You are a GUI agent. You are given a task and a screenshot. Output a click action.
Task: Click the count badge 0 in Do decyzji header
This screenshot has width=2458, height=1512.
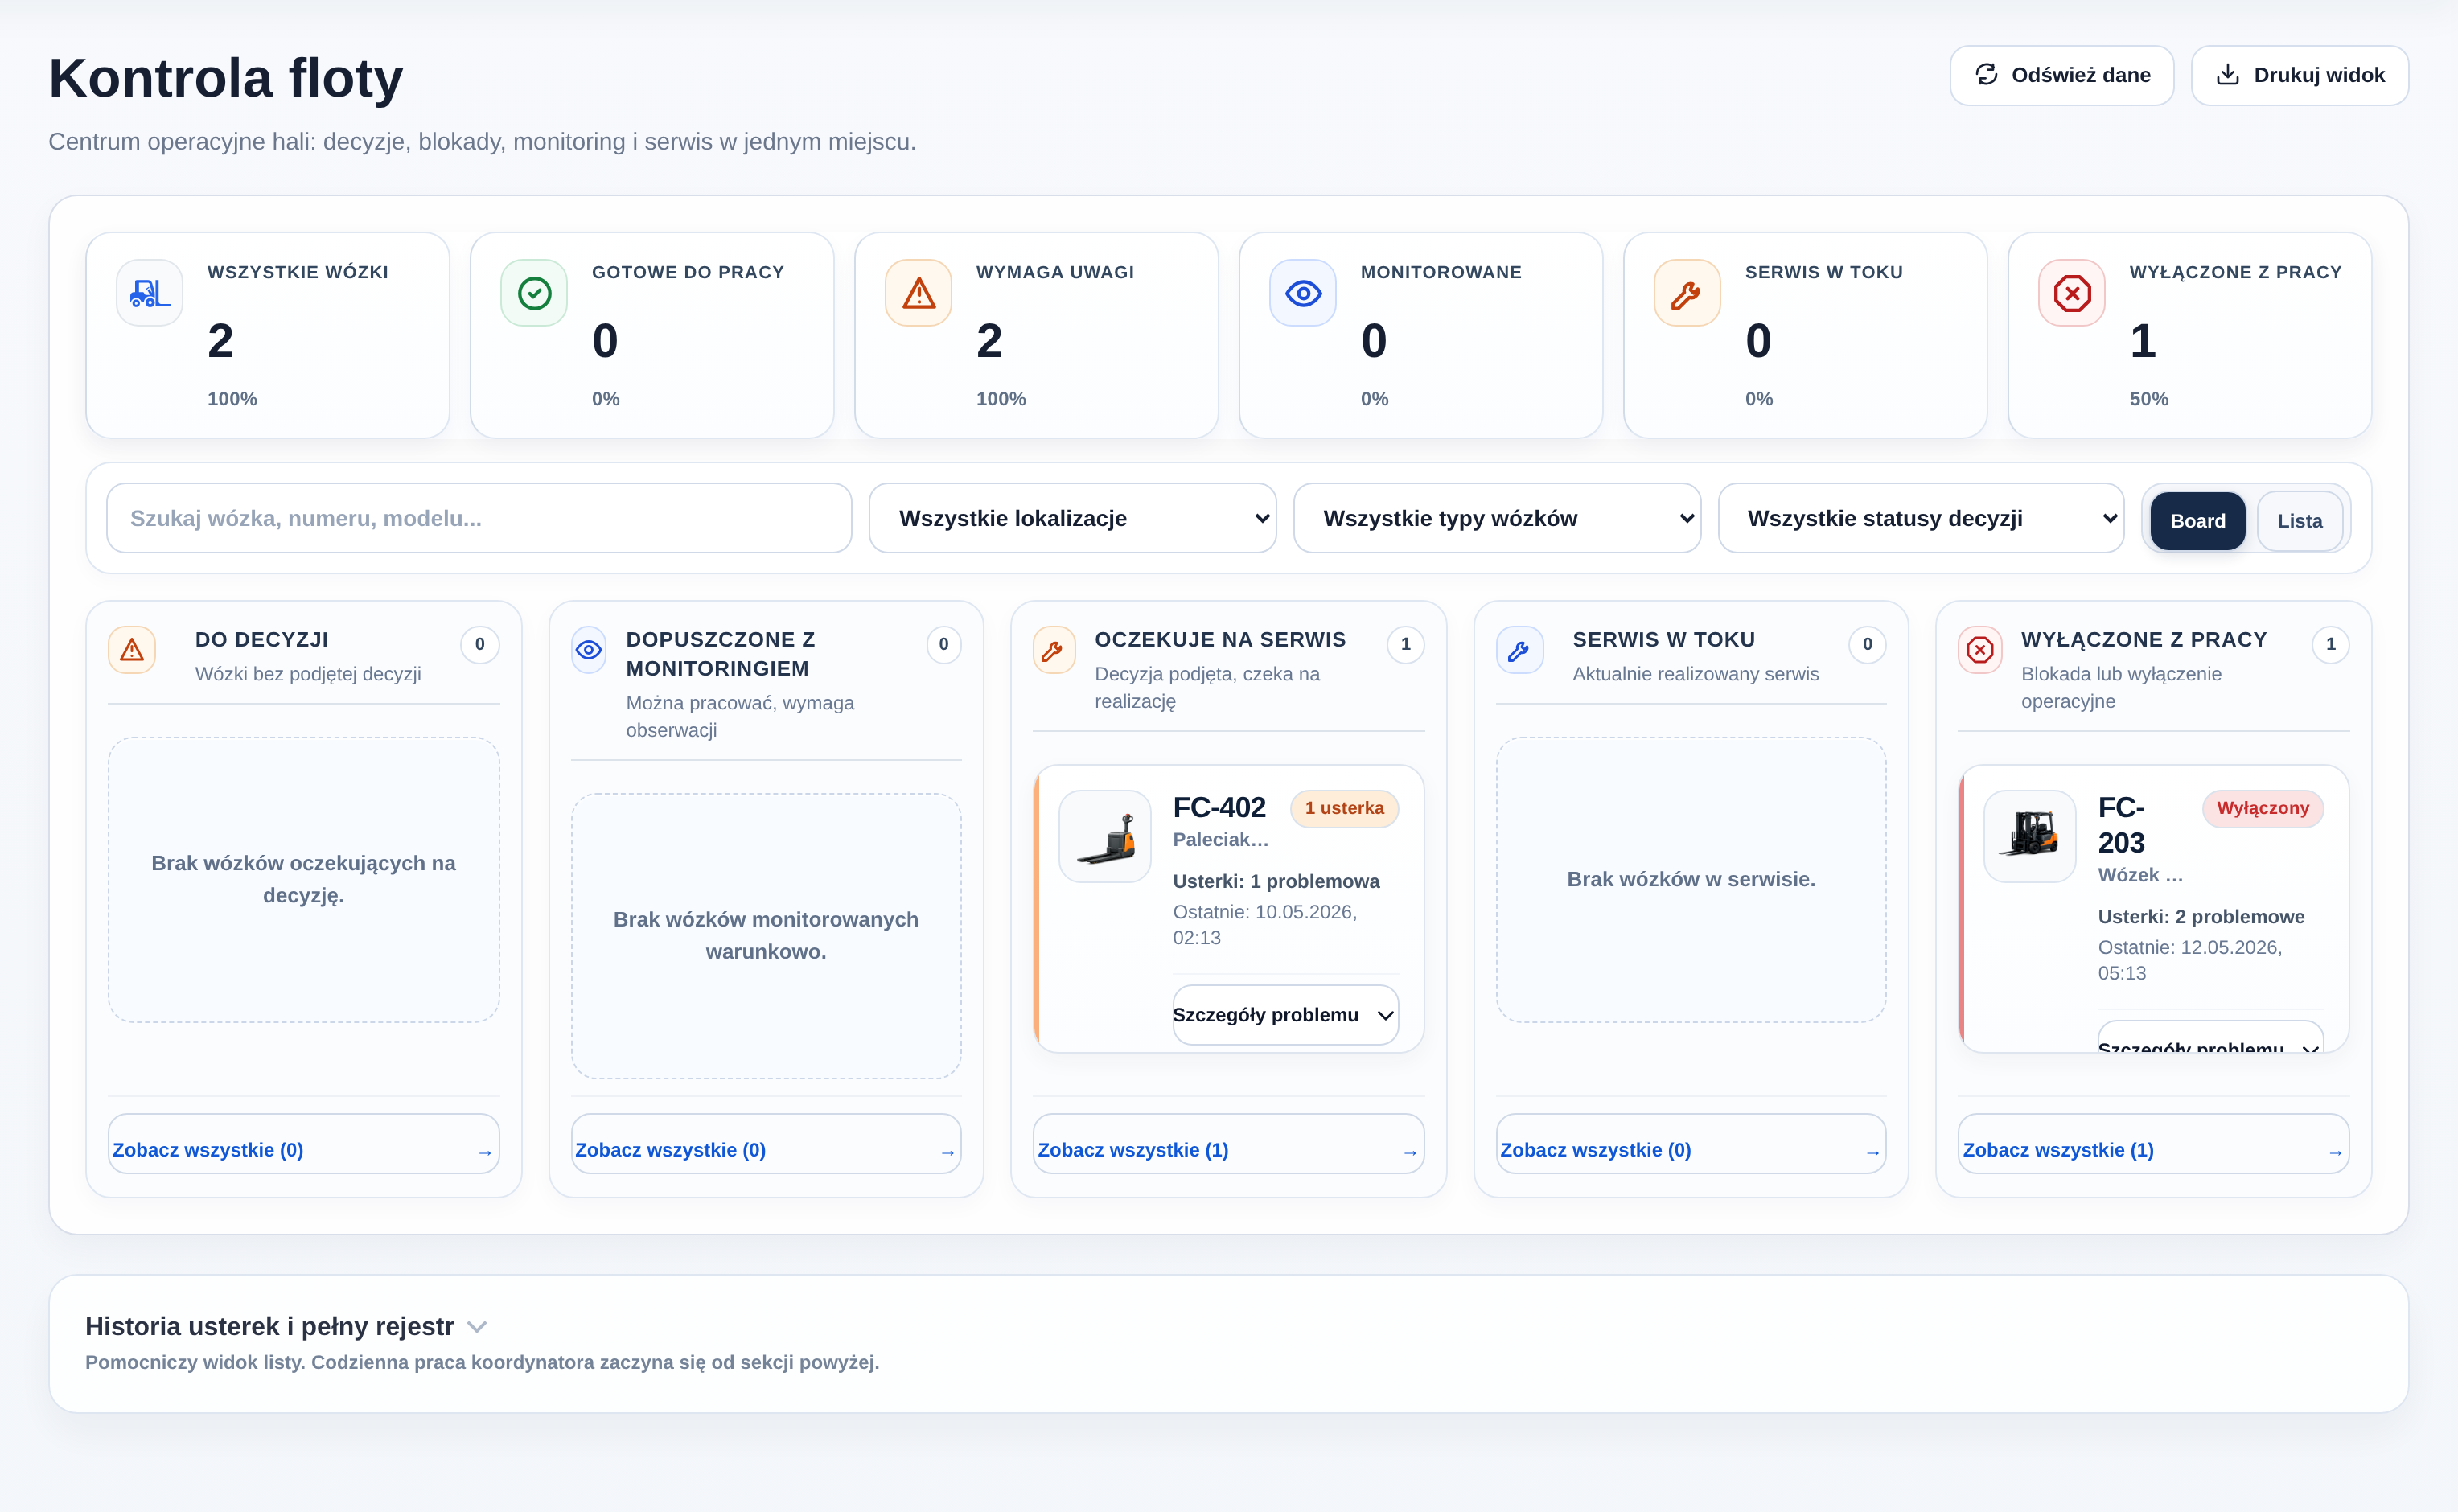pos(480,644)
